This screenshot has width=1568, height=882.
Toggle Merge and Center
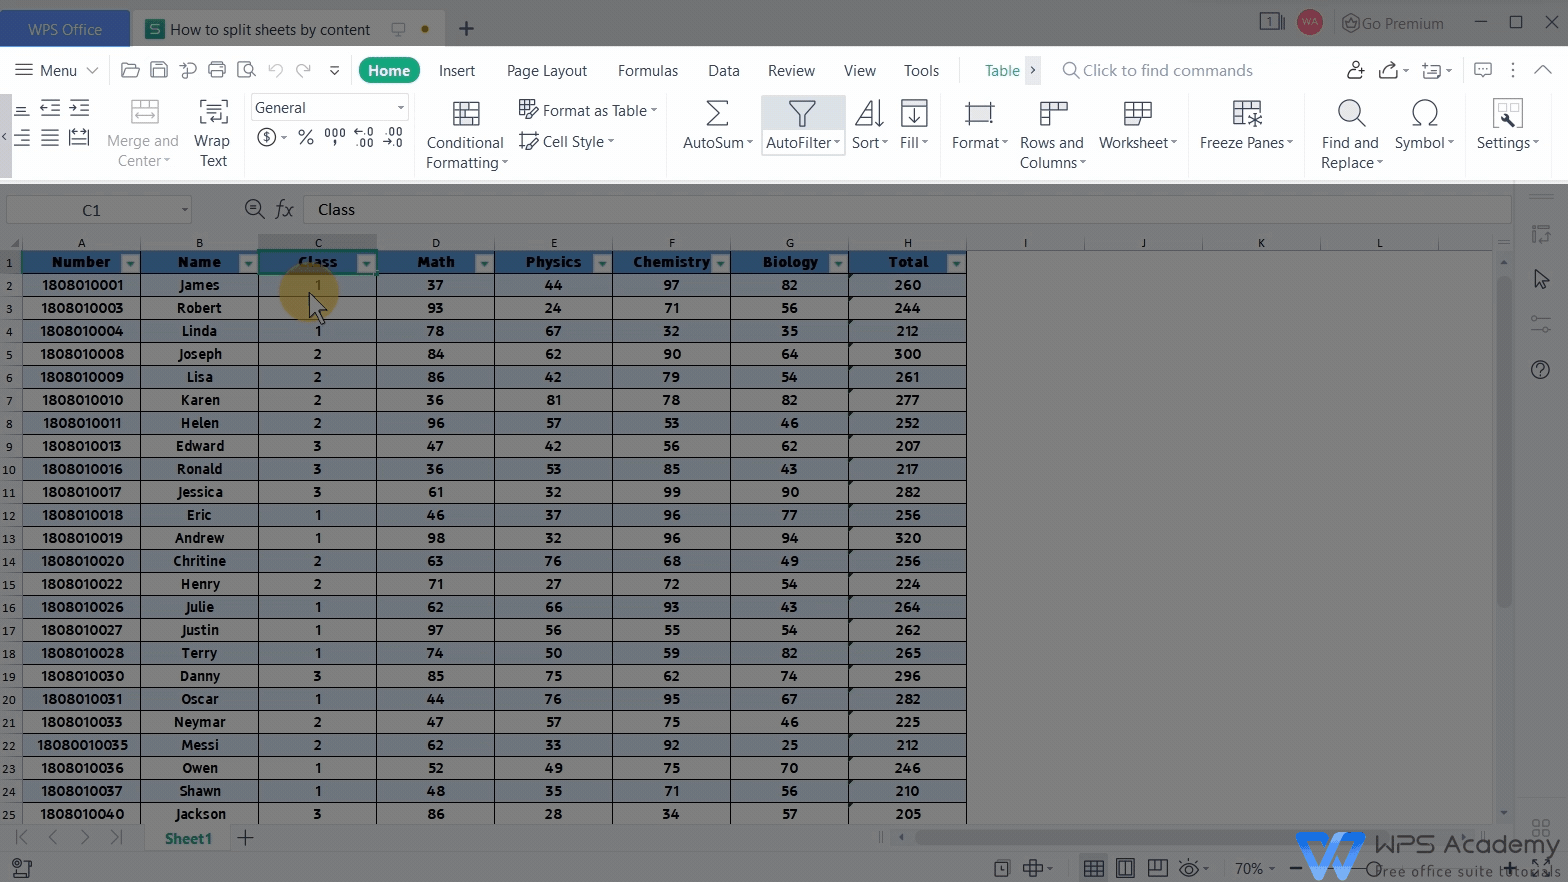tap(143, 134)
